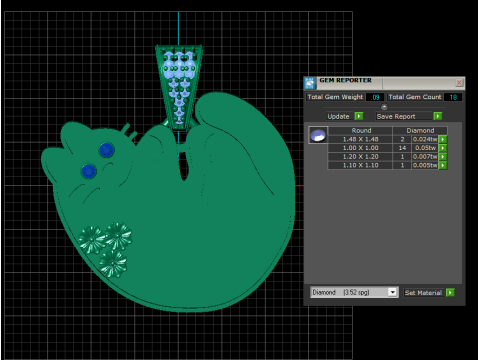The height and width of the screenshot is (360, 480).
Task: Click green arrow on 1.20 X 1.20 row
Action: coord(443,157)
